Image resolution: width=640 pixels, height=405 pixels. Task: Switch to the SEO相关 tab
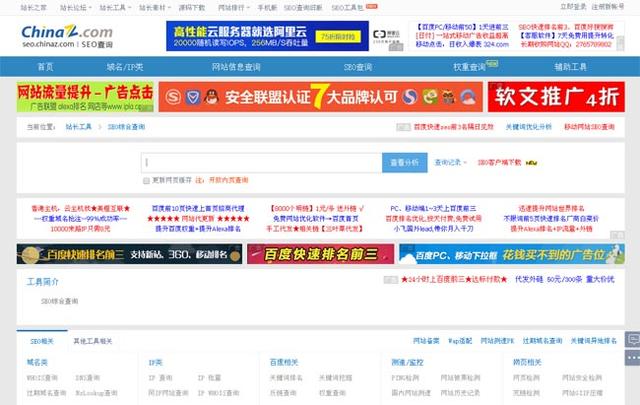42,341
